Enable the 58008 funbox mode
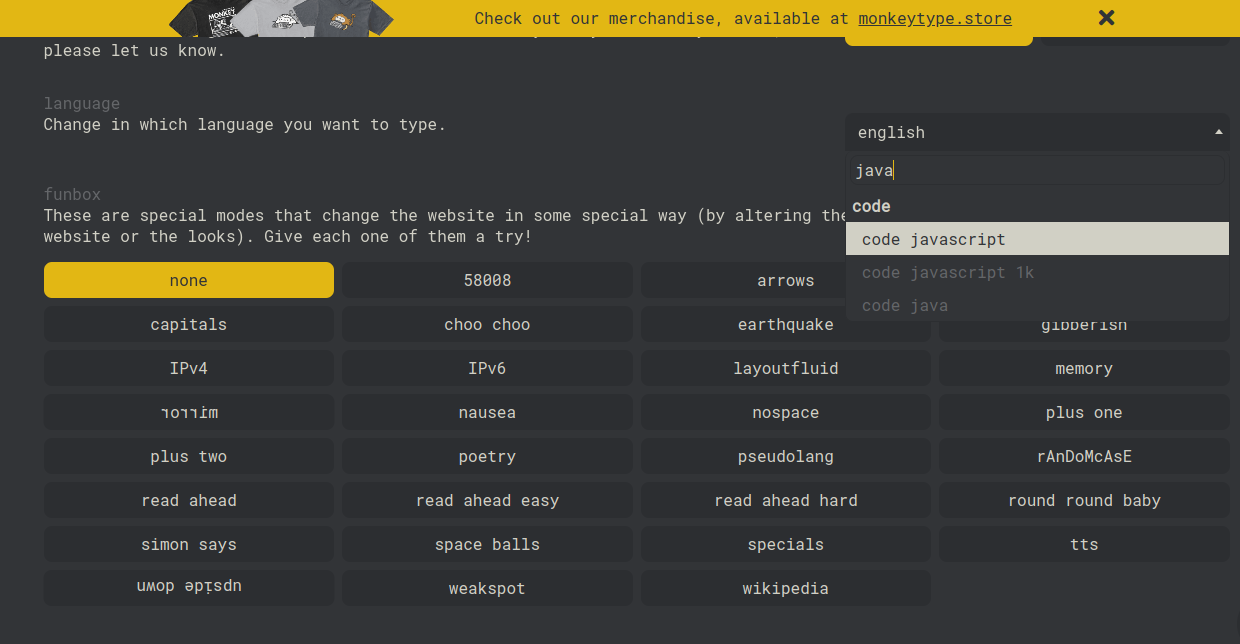 tap(487, 280)
